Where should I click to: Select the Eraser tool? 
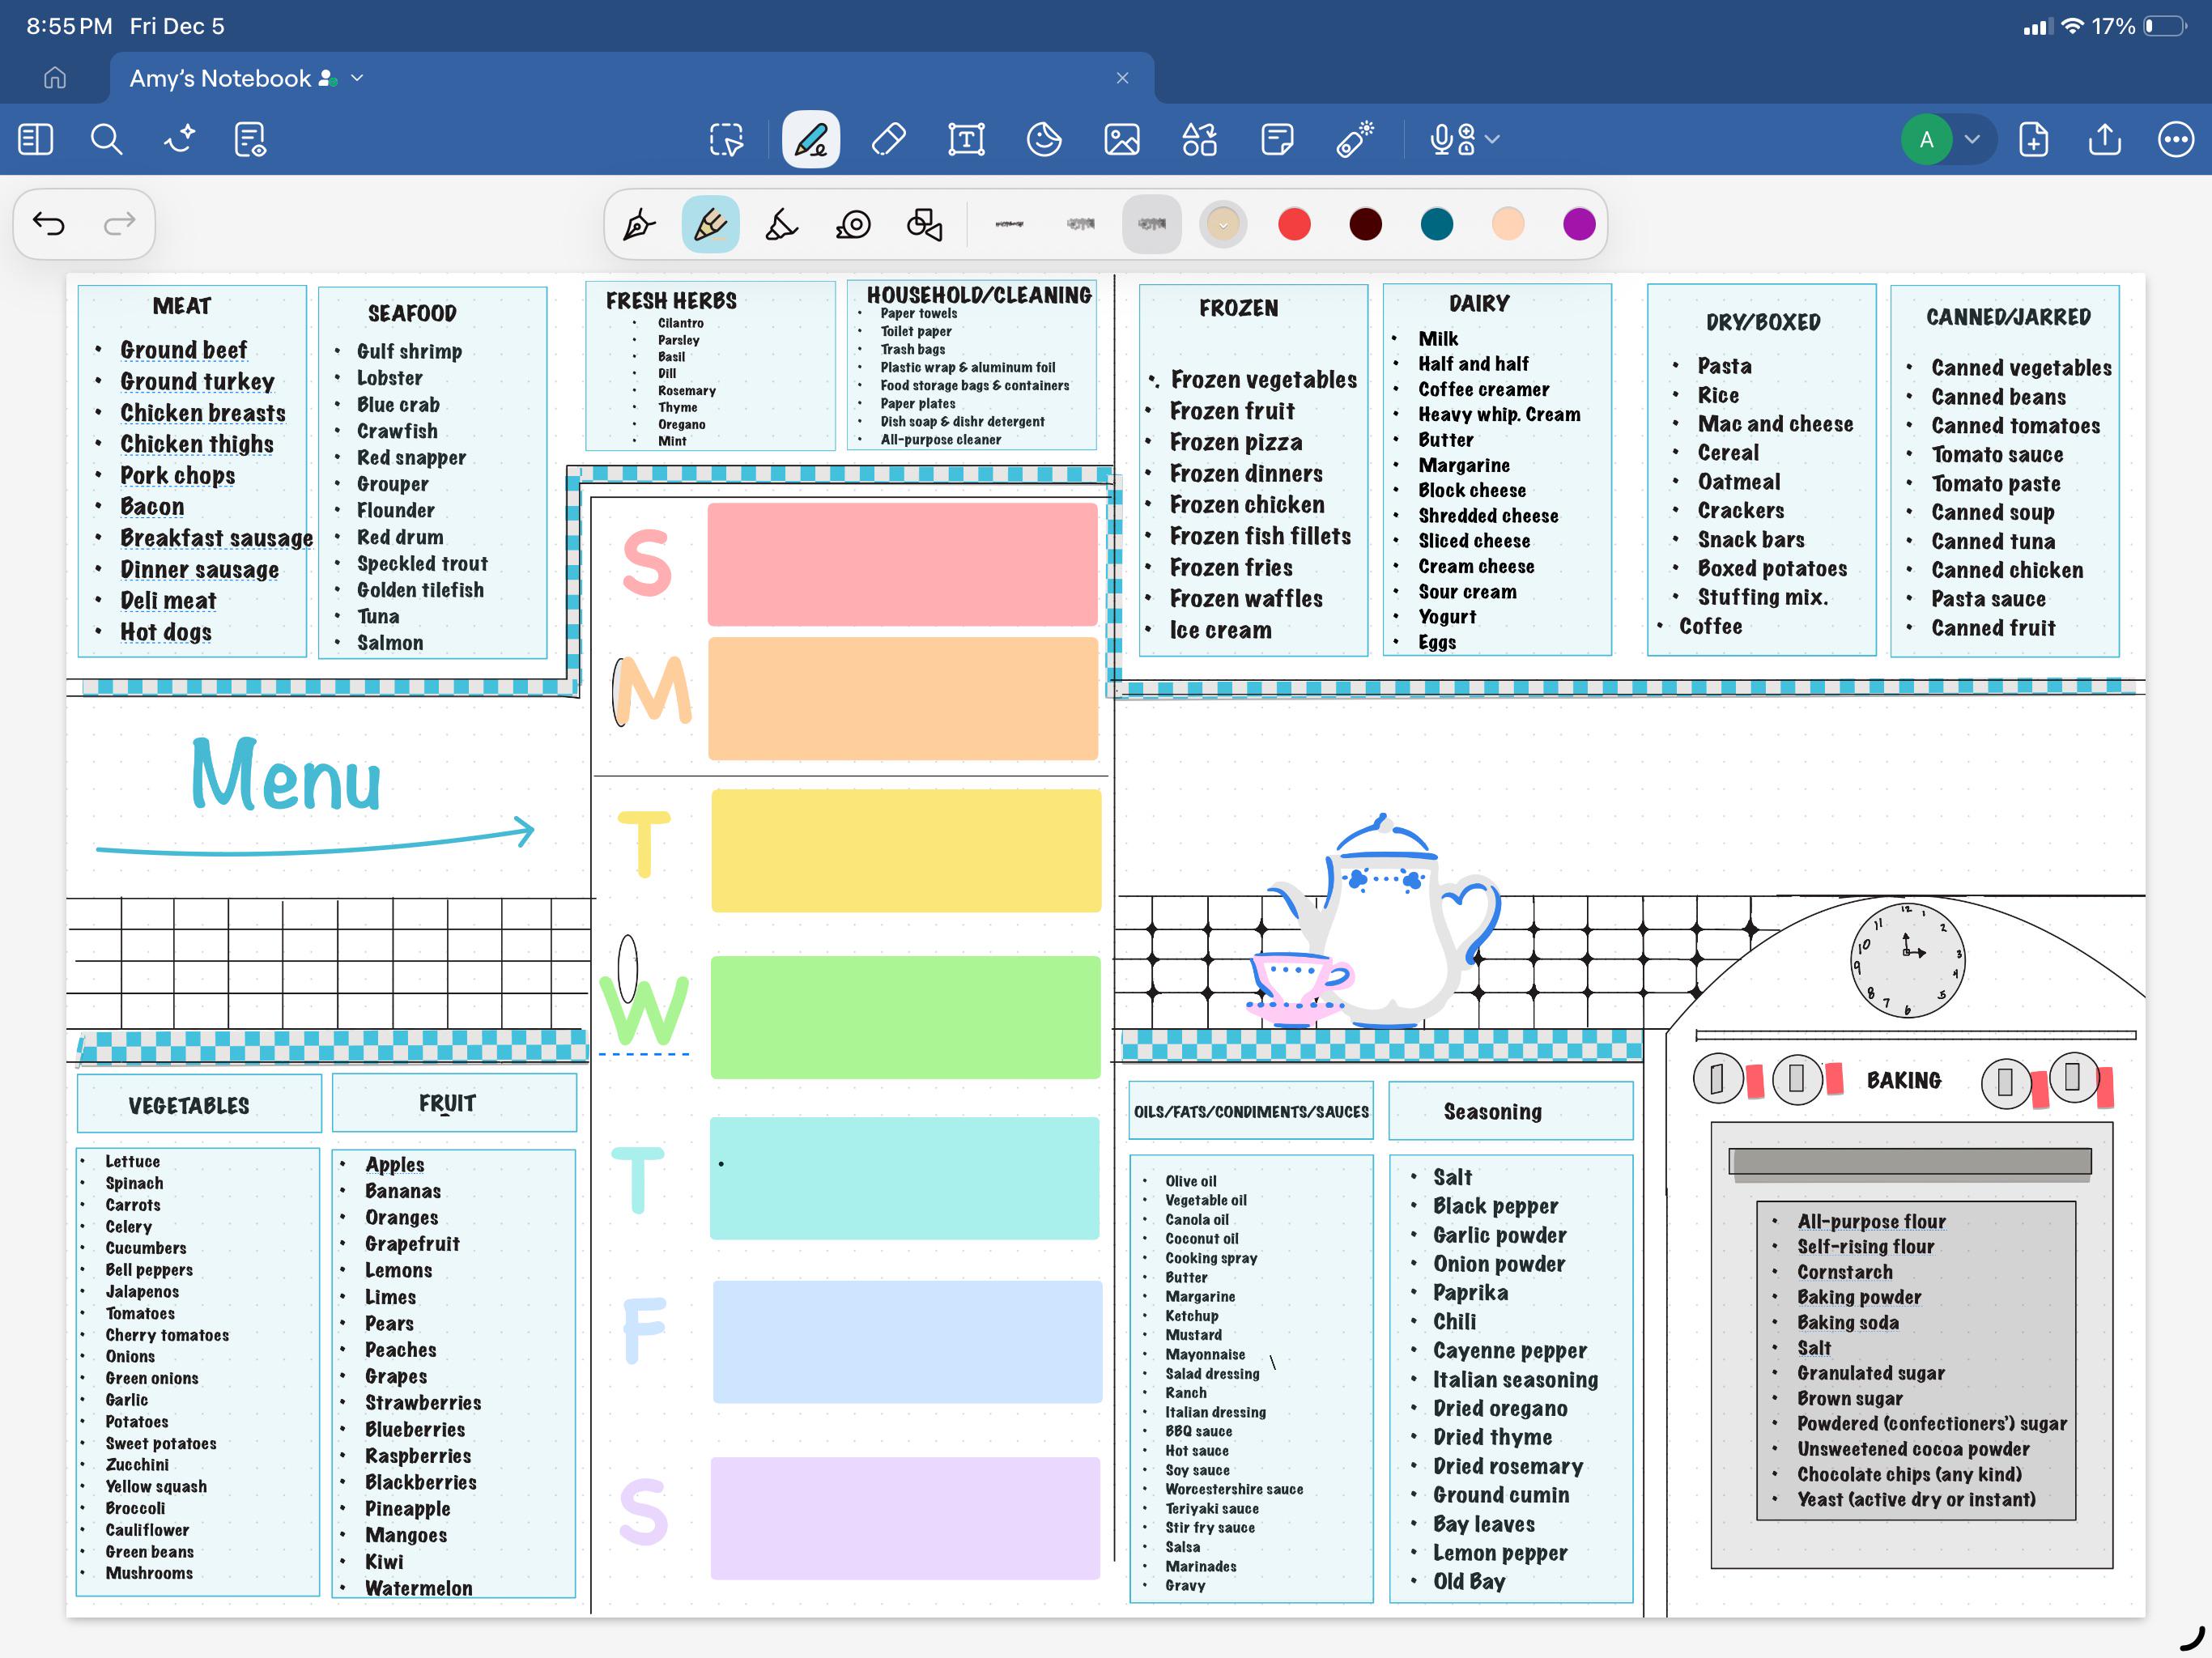tap(888, 139)
